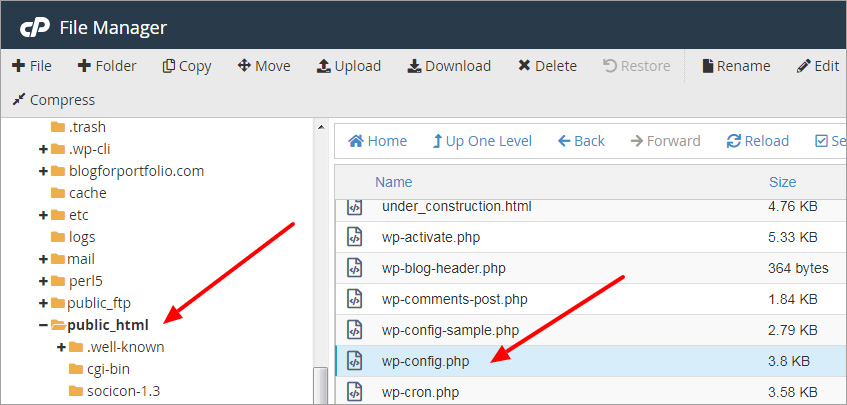Collapse the public_html folder
This screenshot has width=847, height=405.
tap(43, 325)
